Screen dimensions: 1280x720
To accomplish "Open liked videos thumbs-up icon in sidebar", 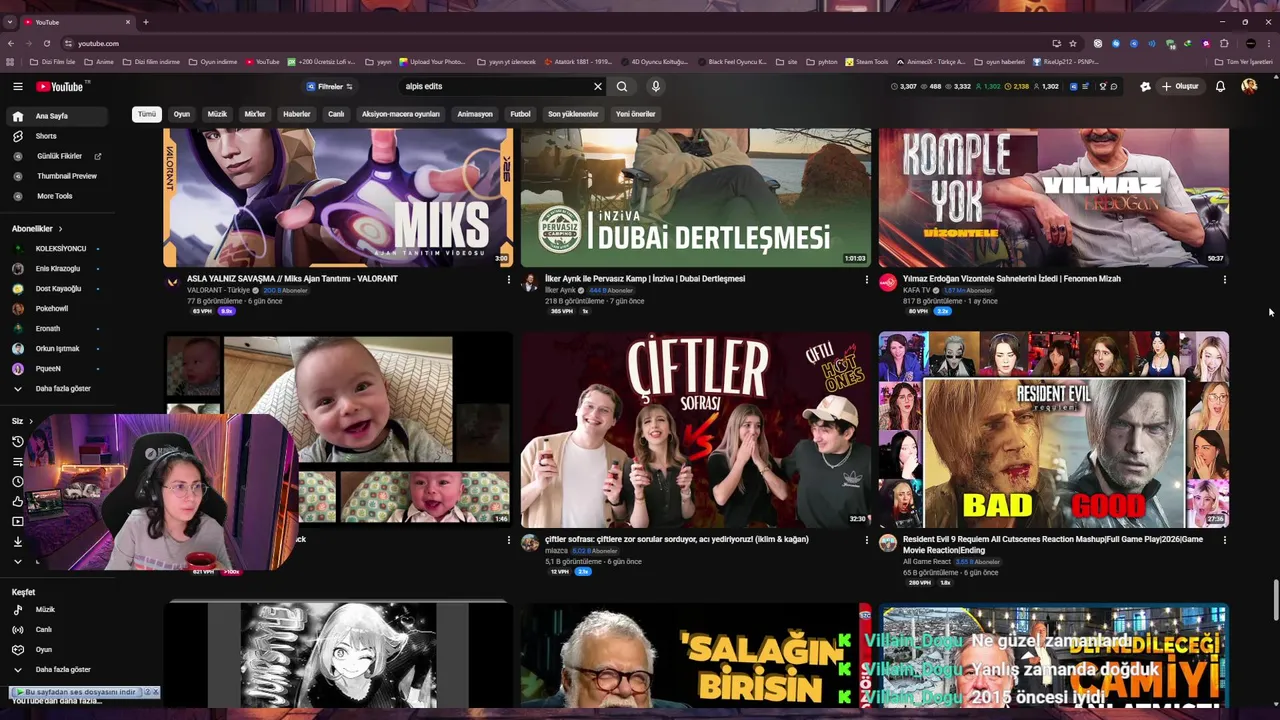I will [17, 502].
